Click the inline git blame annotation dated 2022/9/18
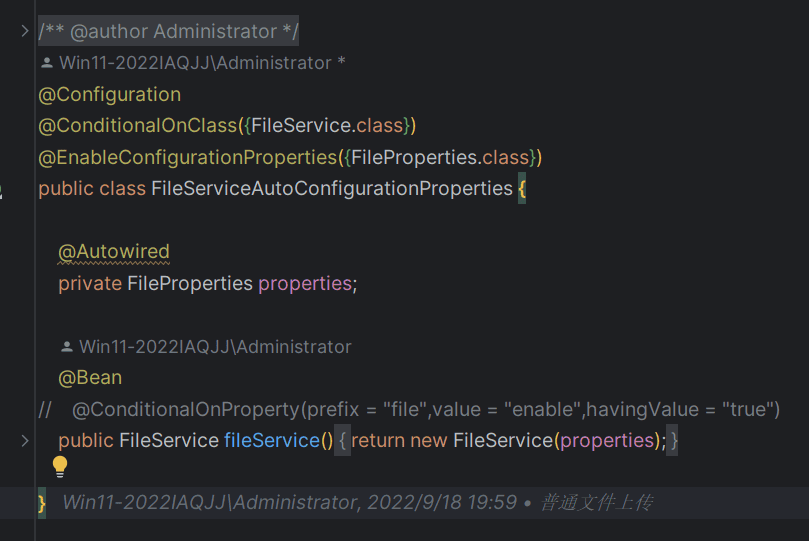809x541 pixels. [358, 502]
